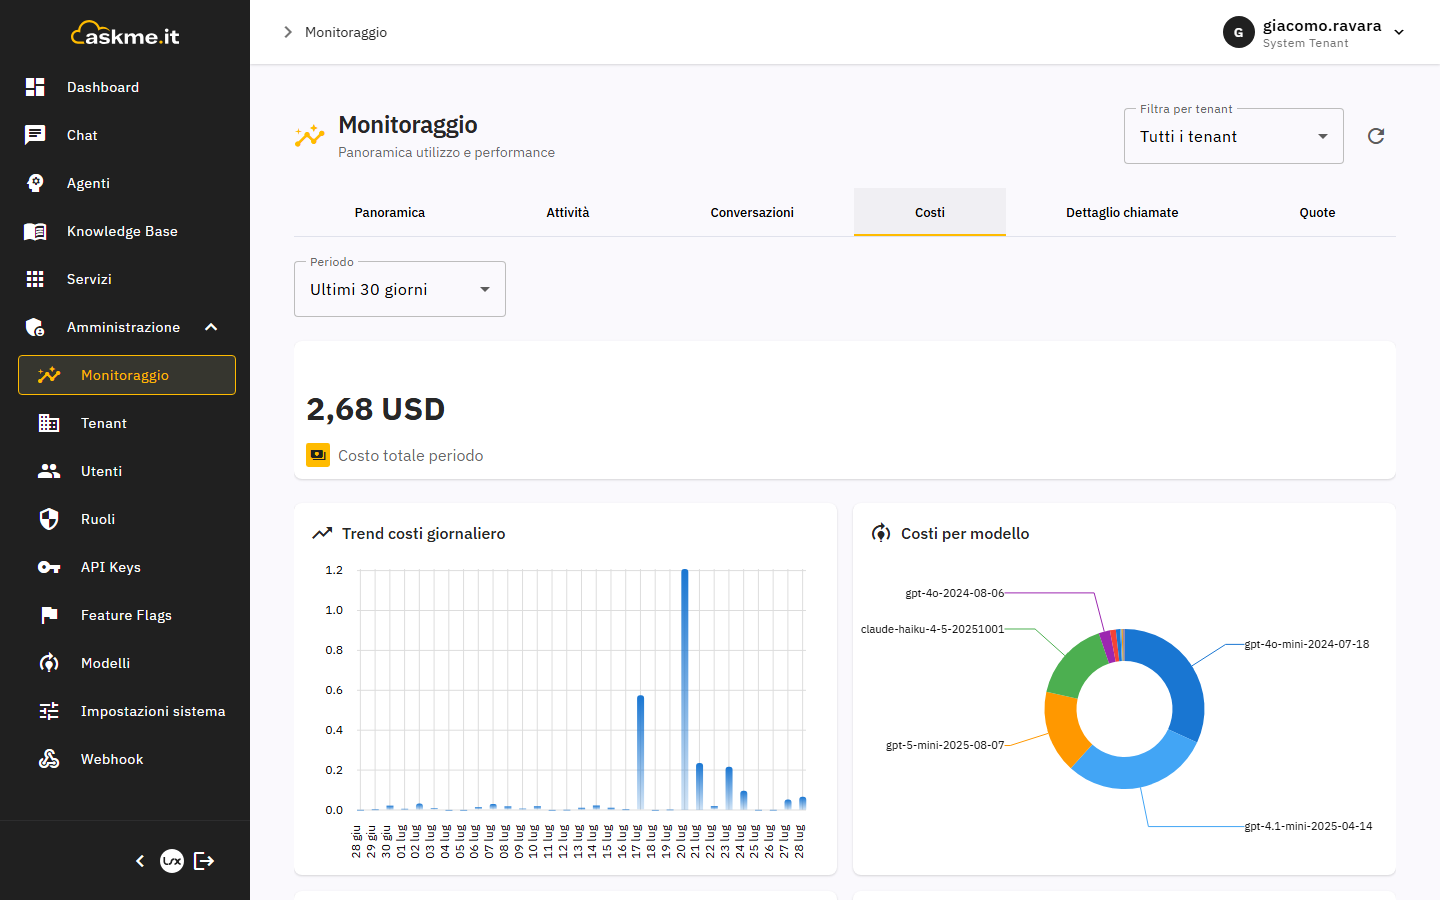Collapse the Amministrazione section chevron
The height and width of the screenshot is (900, 1440).
coord(211,327)
